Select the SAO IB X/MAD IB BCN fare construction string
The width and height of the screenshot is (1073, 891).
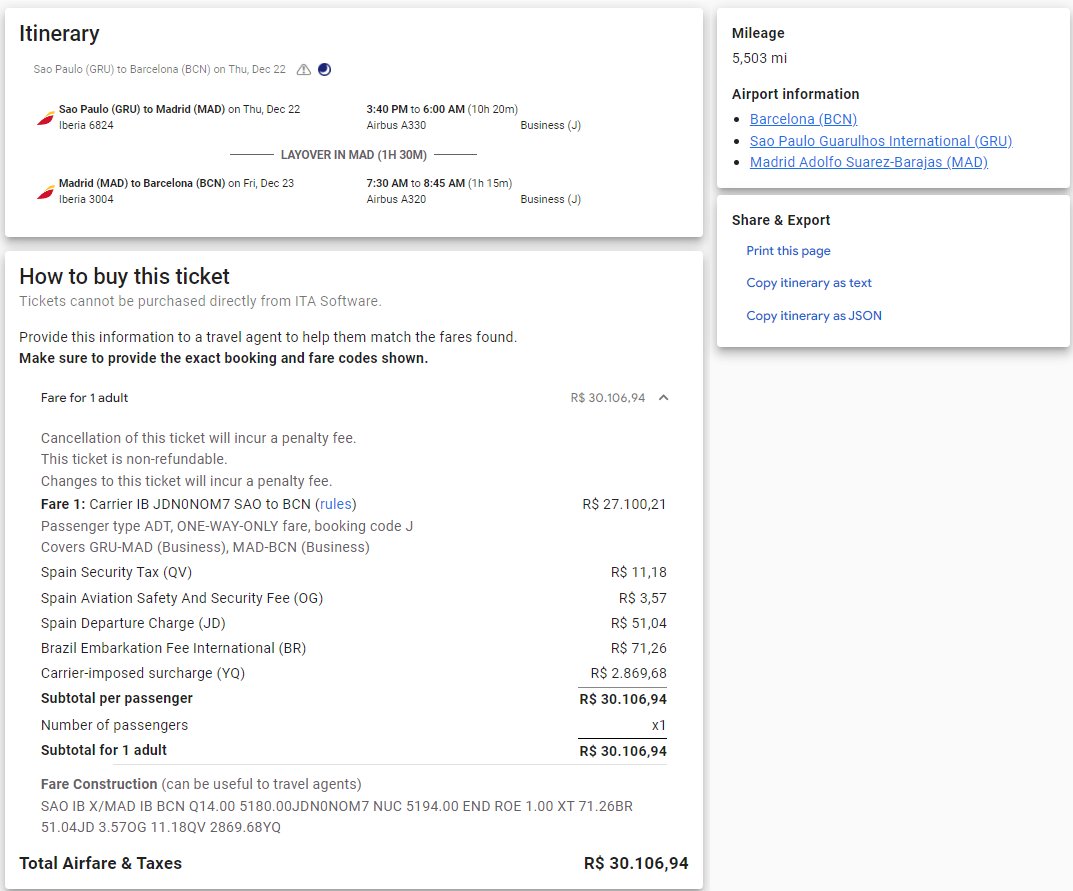(x=337, y=816)
